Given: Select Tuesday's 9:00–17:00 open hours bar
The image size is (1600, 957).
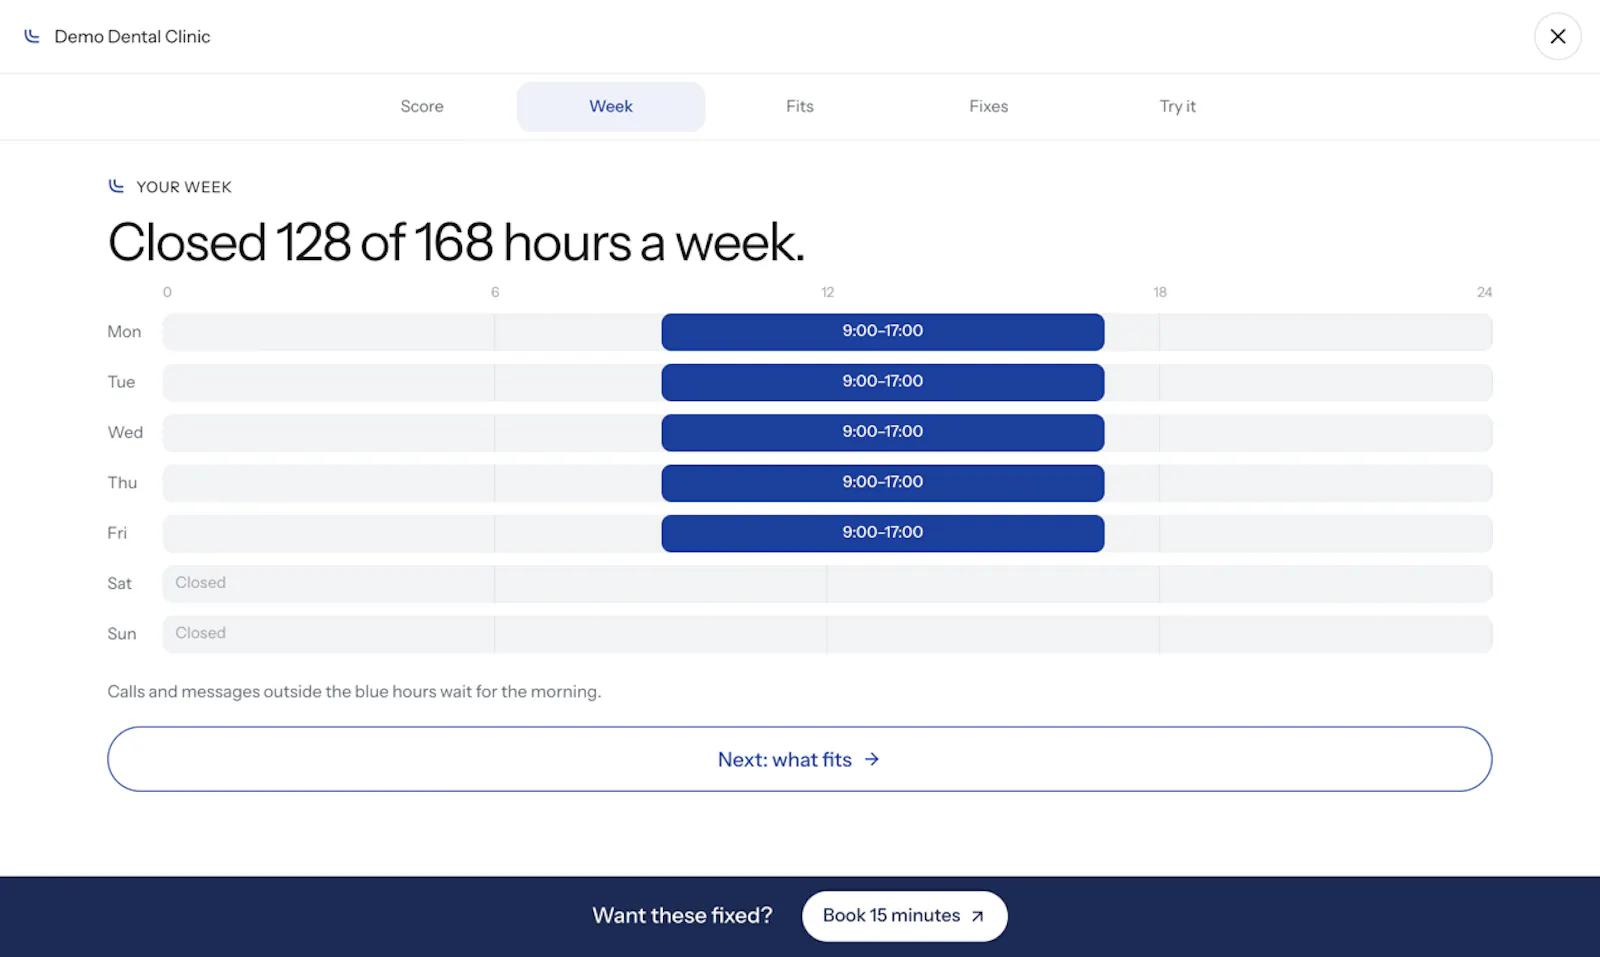Looking at the screenshot, I should click(883, 382).
